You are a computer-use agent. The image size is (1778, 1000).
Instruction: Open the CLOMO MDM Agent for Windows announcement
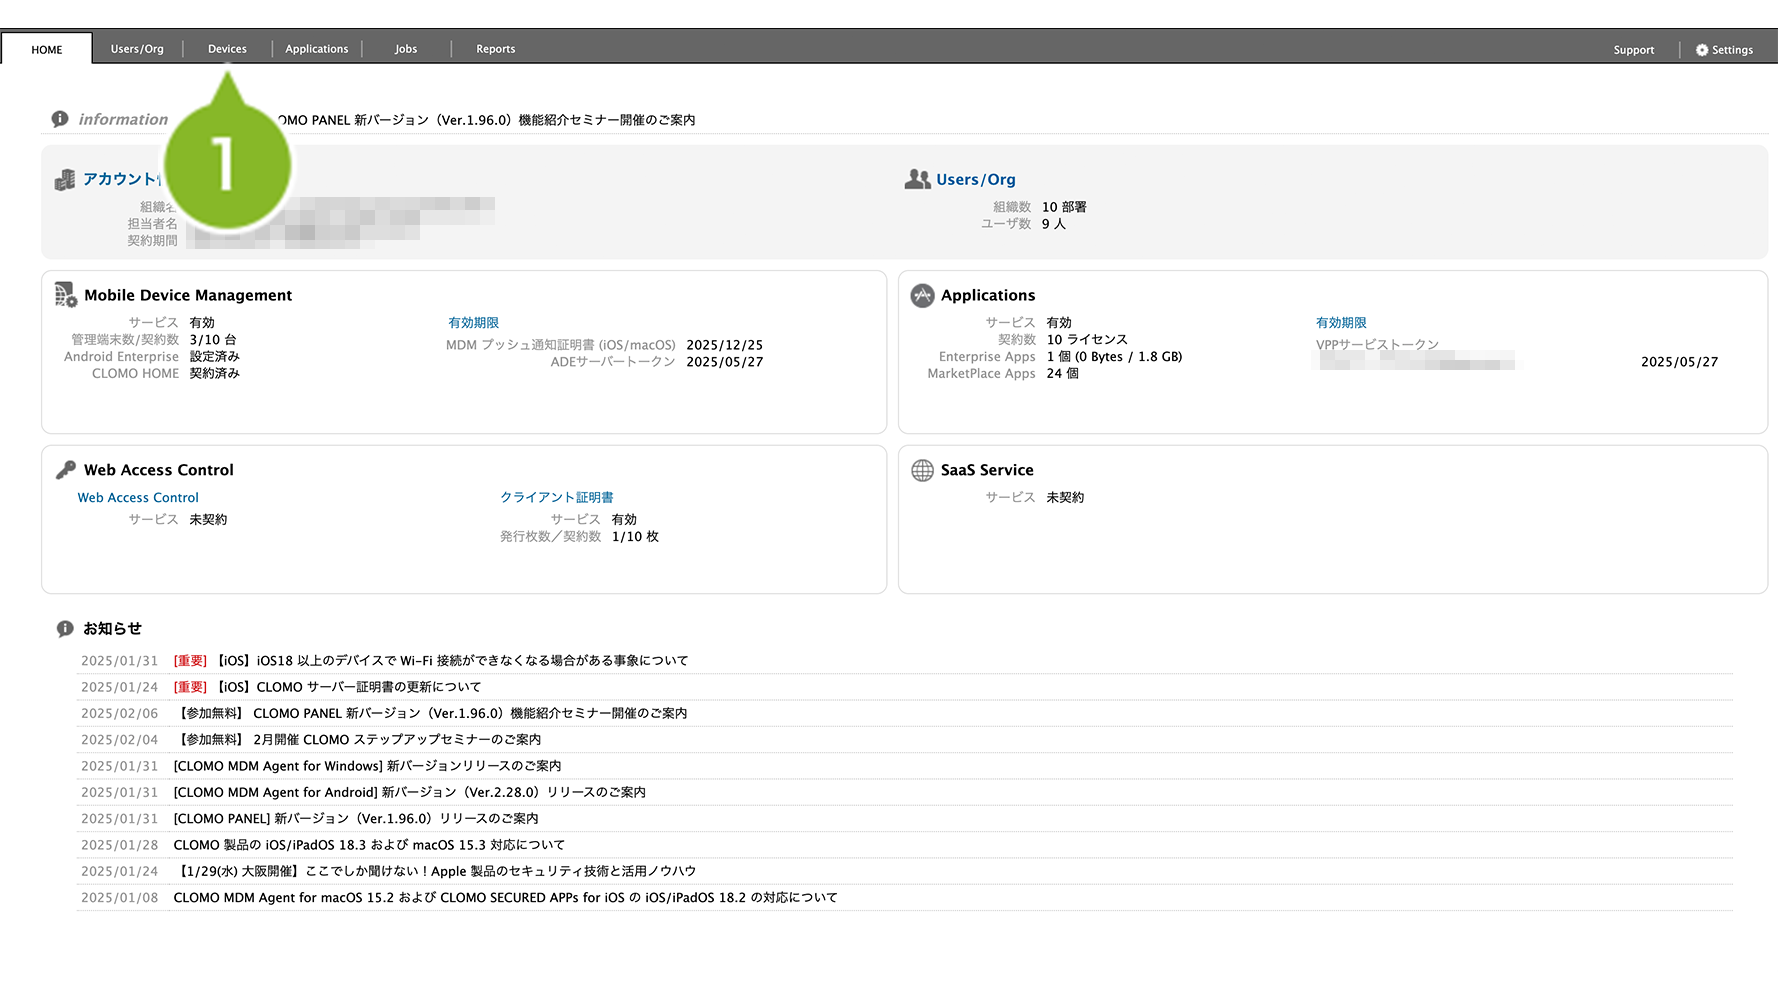click(x=367, y=766)
